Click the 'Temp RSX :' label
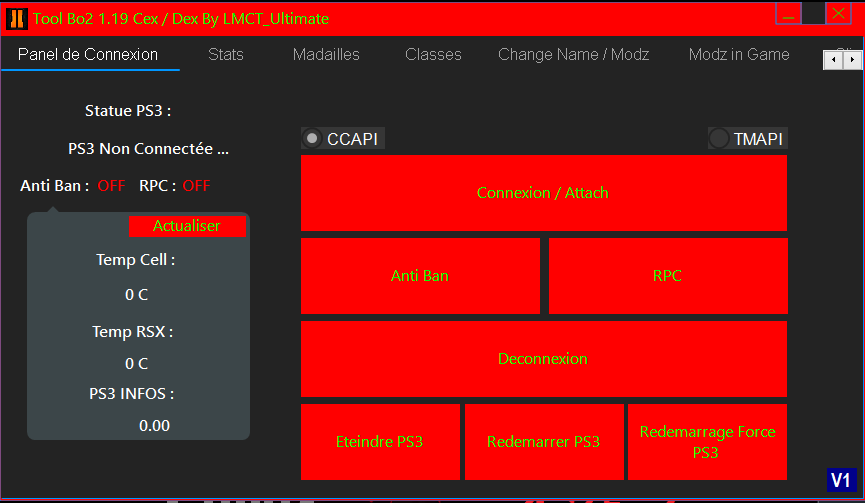The width and height of the screenshot is (865, 503). point(132,332)
